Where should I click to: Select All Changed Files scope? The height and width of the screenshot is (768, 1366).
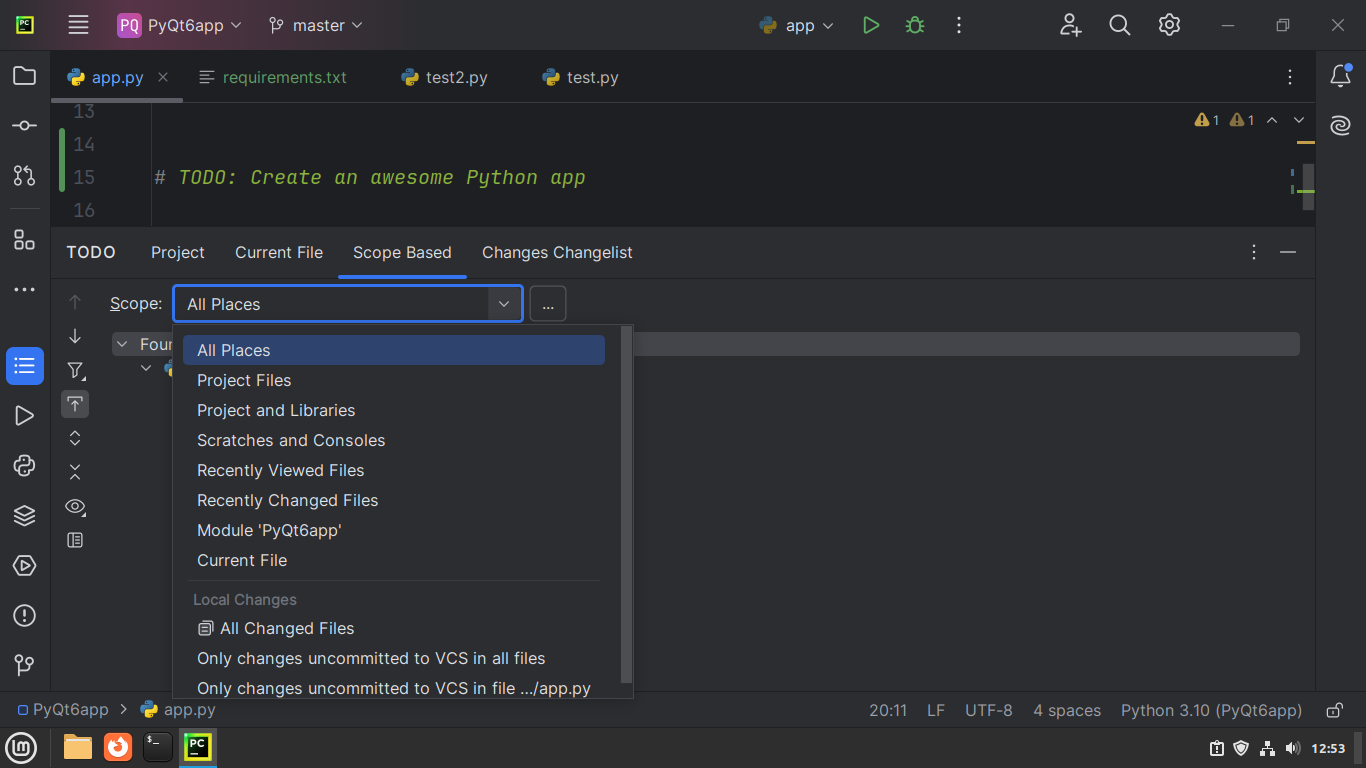pyautogui.click(x=394, y=628)
